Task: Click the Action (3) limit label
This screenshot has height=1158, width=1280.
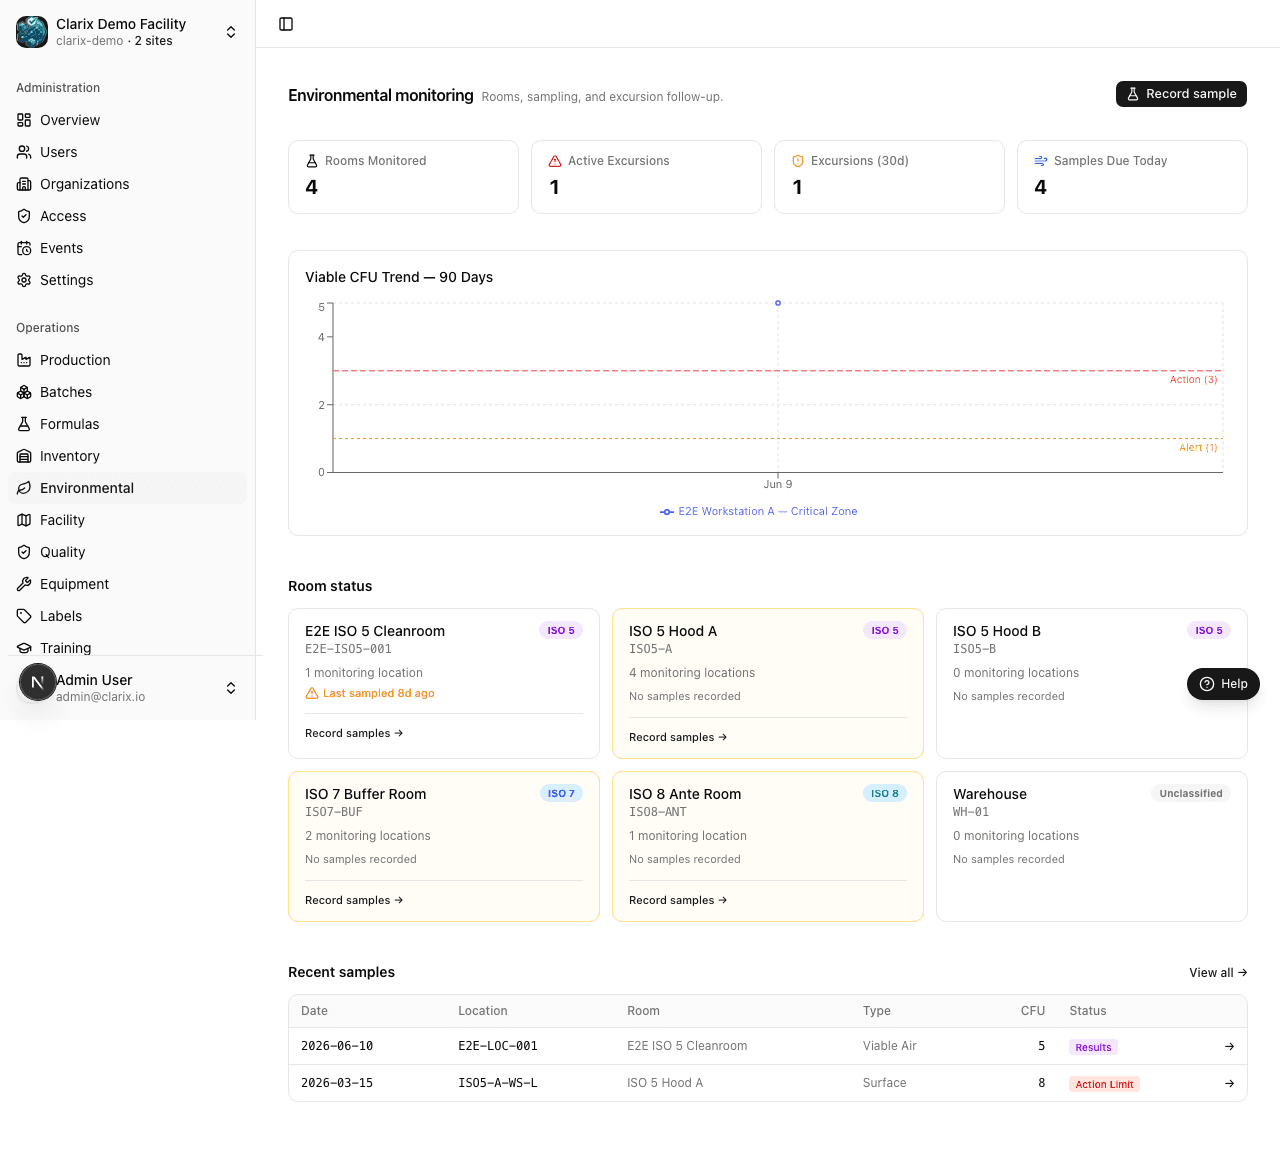Action: 1194,379
